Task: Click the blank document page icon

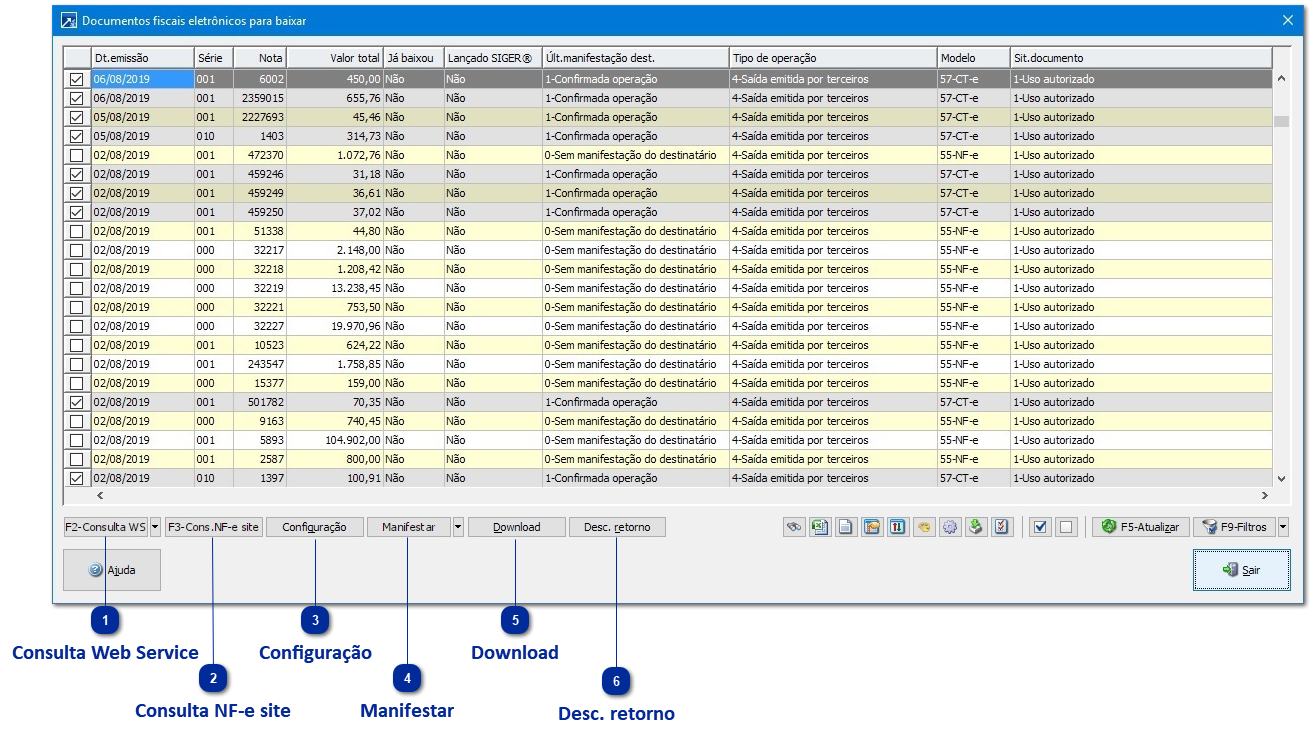Action: click(846, 527)
